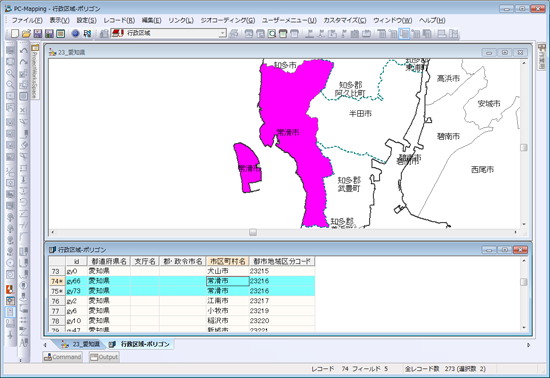Select row header 74 for 常滑市
Screen dimensions: 550x378
click(x=57, y=281)
